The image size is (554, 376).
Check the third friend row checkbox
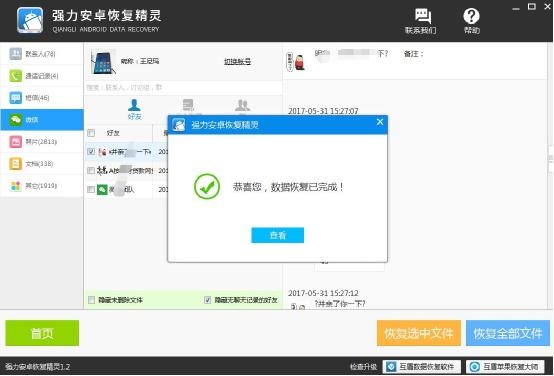(x=91, y=189)
